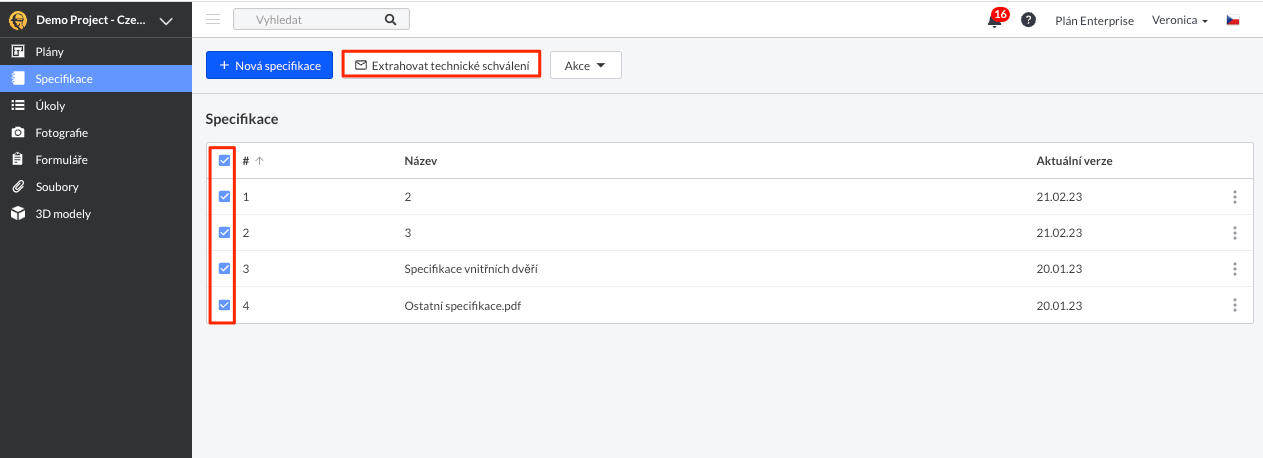Toggle the select-all checkbox in header
Screen dimensions: 1263x458
tap(224, 160)
